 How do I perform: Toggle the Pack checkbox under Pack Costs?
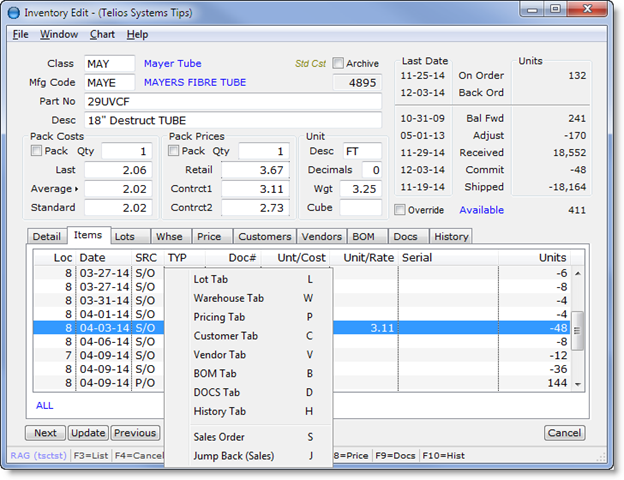coord(37,151)
